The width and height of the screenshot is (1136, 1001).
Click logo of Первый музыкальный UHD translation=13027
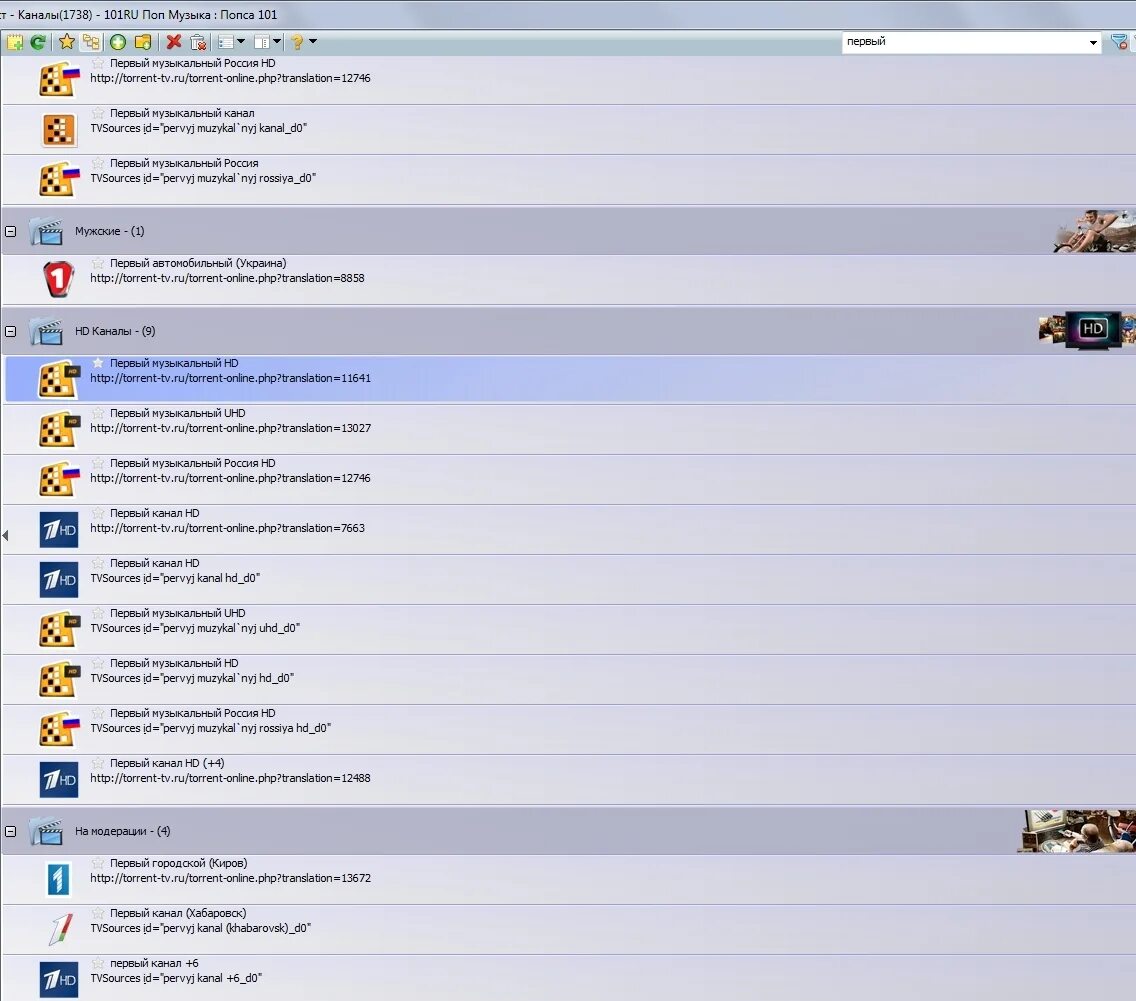(59, 430)
